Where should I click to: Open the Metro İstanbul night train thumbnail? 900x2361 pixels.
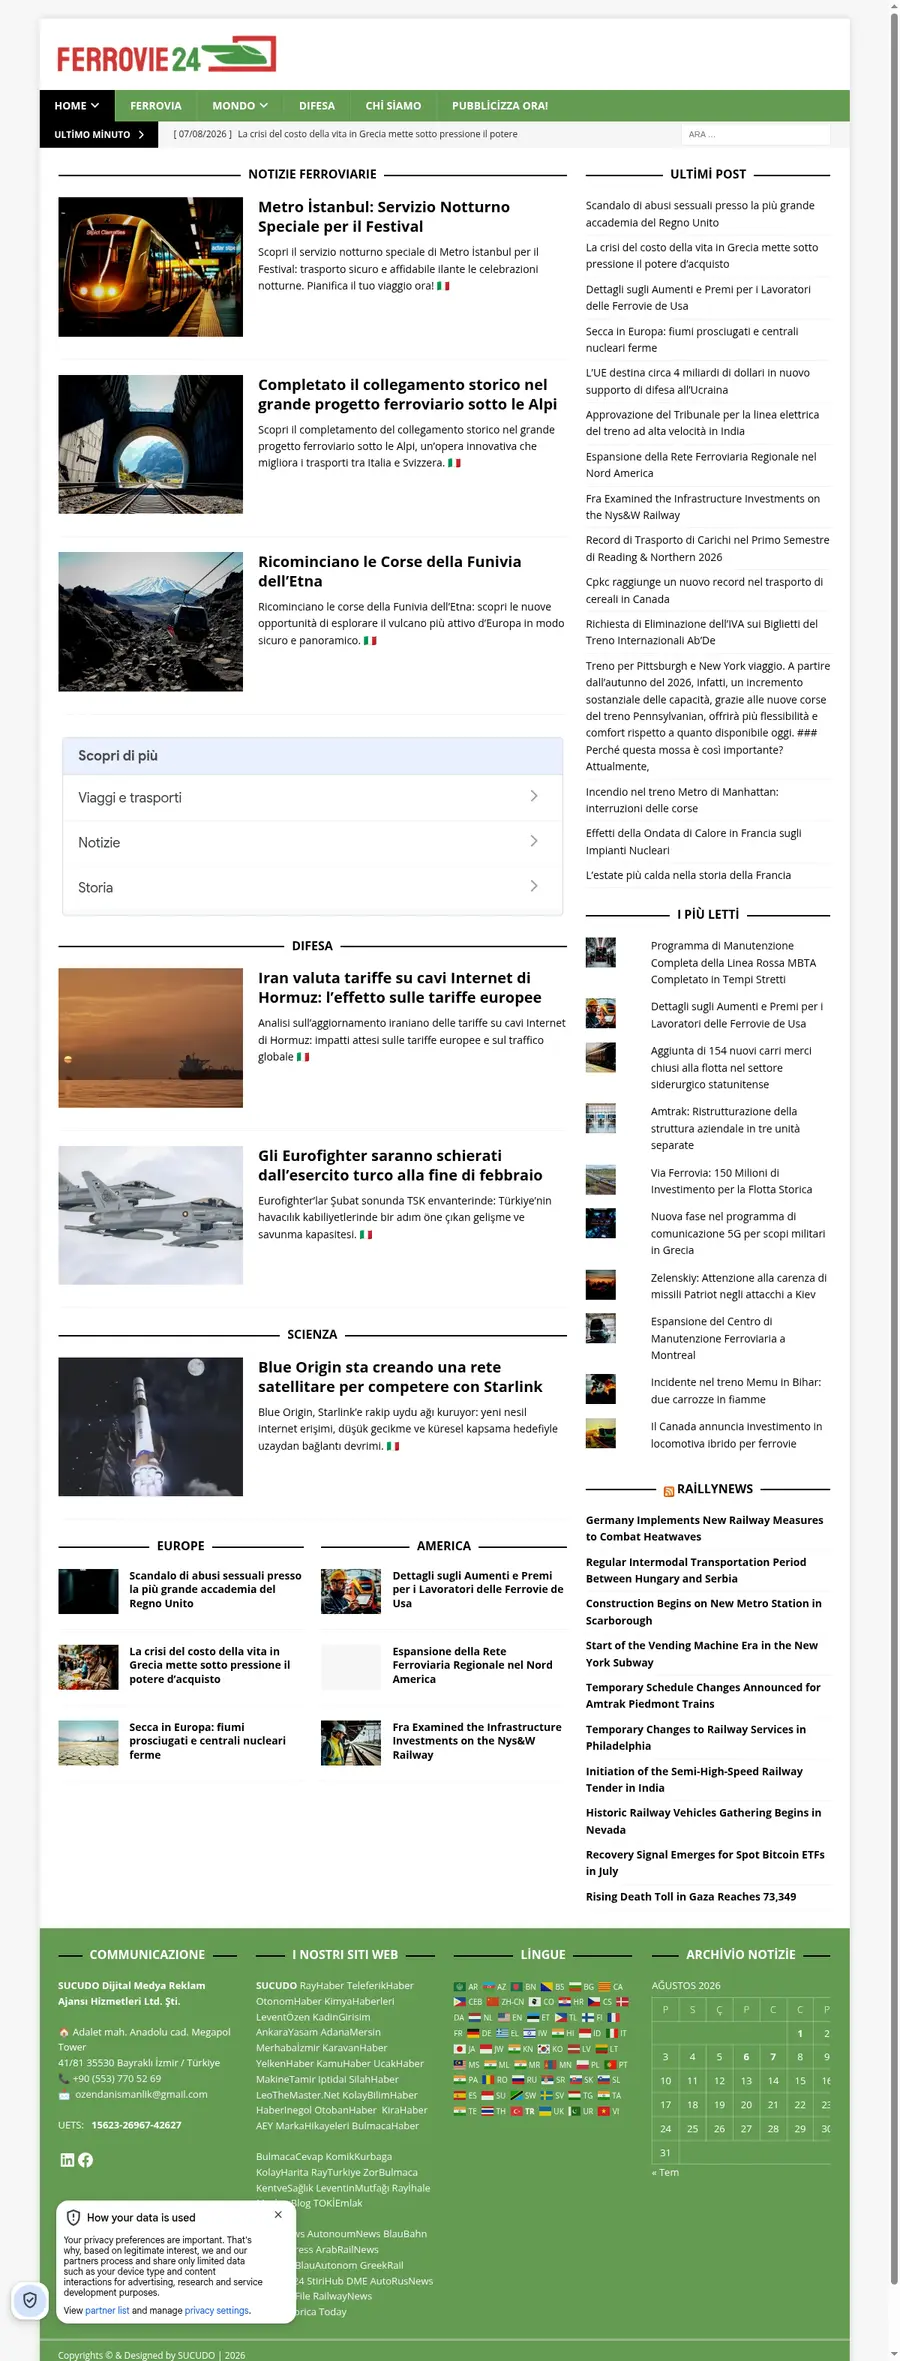point(150,266)
